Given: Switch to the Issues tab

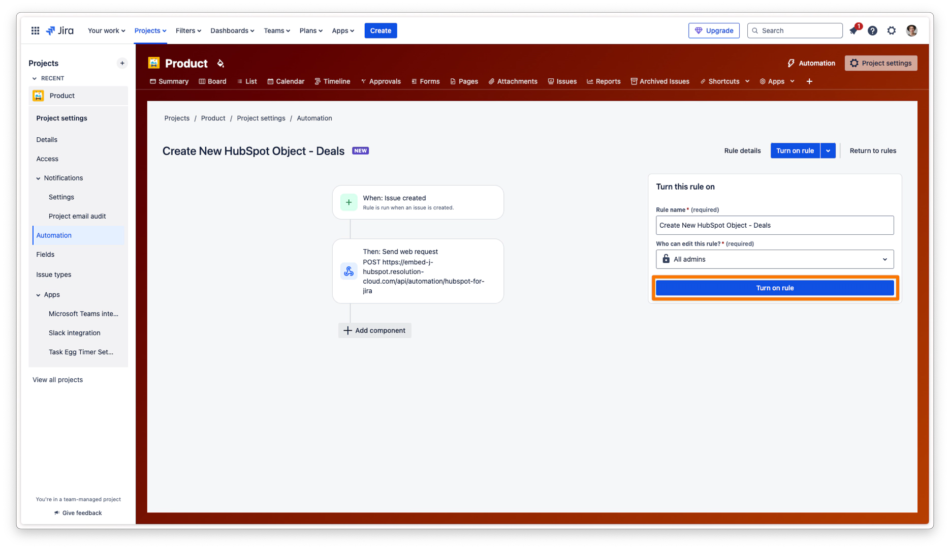Looking at the screenshot, I should pyautogui.click(x=562, y=81).
